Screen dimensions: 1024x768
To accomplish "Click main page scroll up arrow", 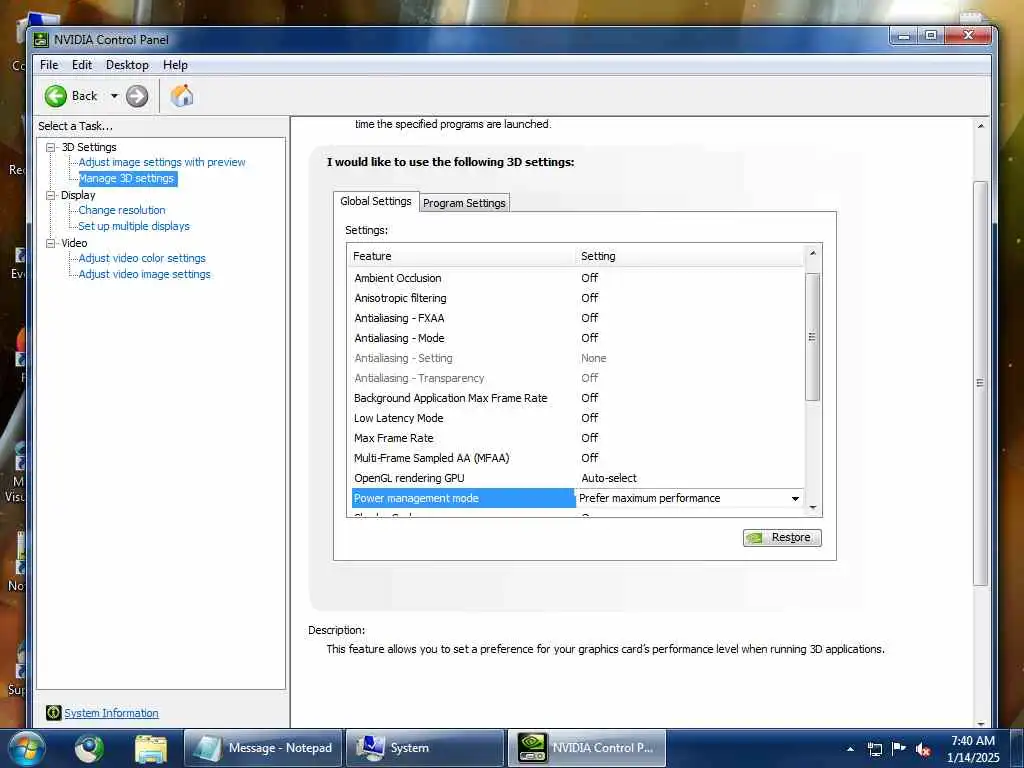I will [x=980, y=125].
